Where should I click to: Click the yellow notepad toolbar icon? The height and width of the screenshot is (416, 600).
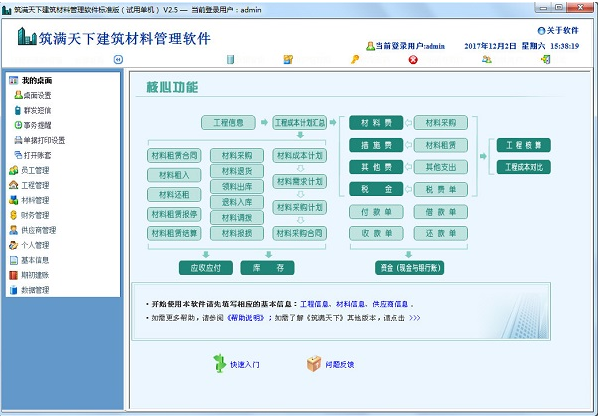[288, 59]
